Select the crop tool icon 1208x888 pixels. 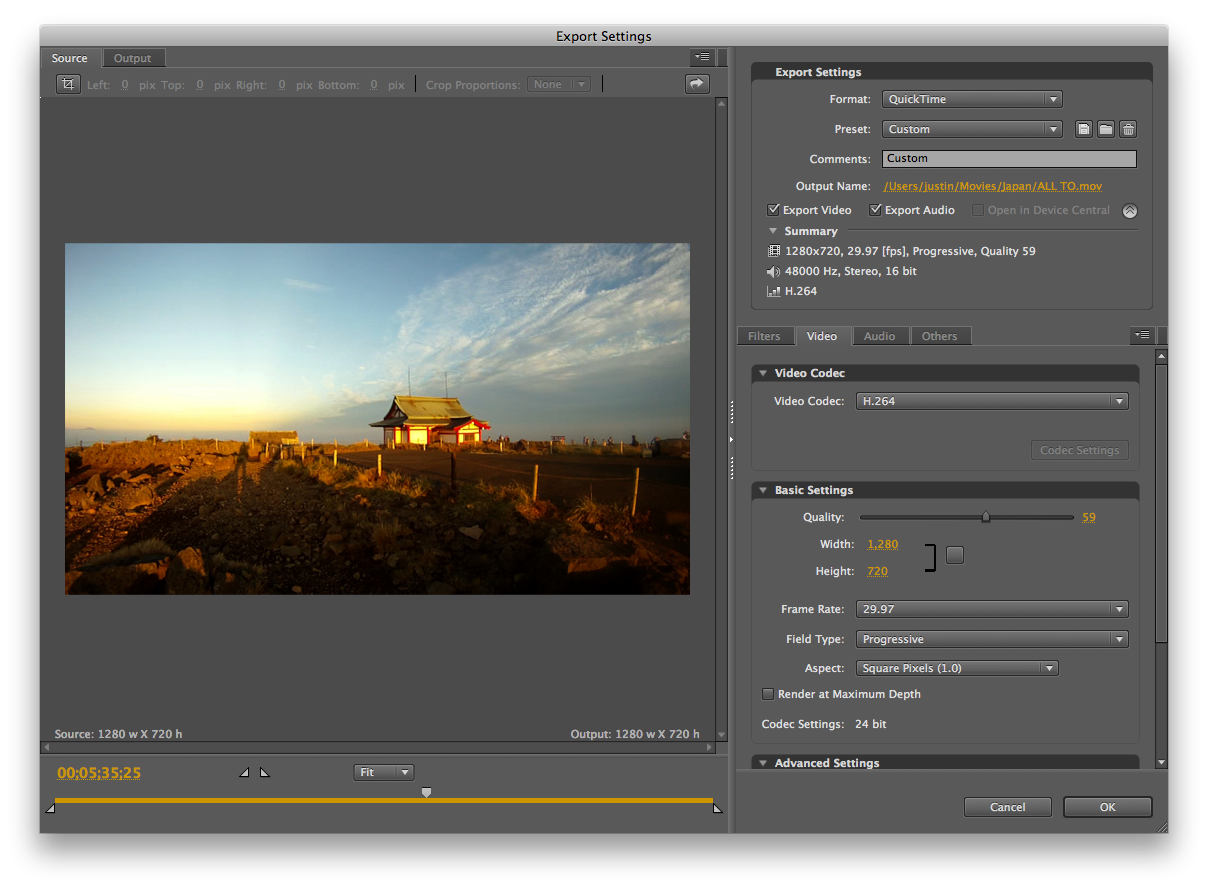pos(68,85)
